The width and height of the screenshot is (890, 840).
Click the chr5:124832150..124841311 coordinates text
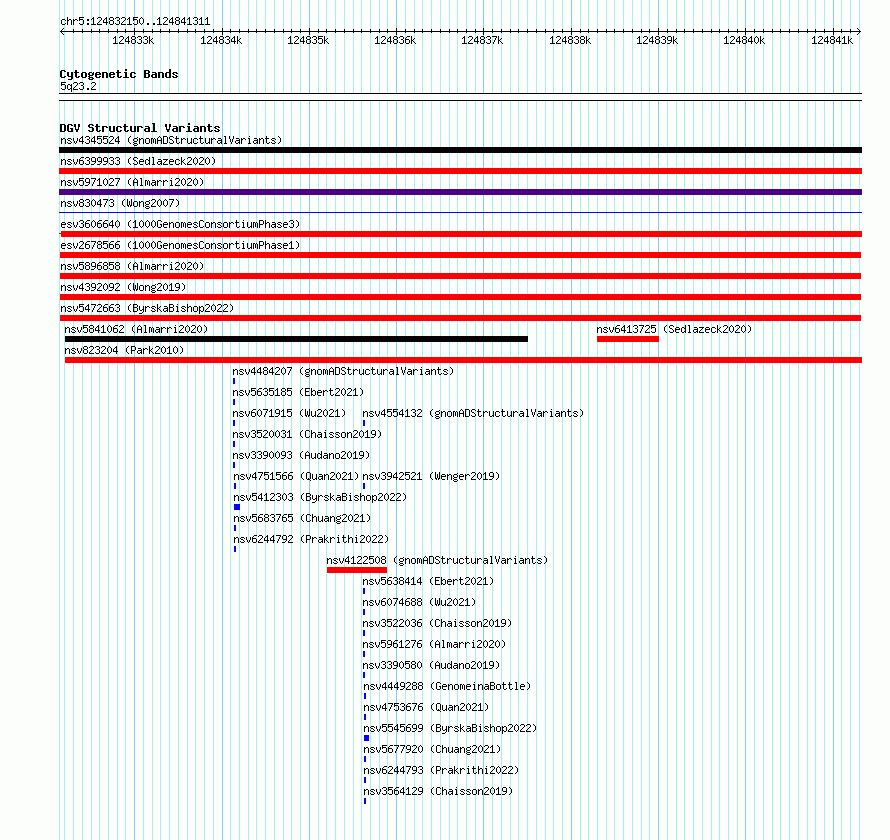click(x=135, y=22)
